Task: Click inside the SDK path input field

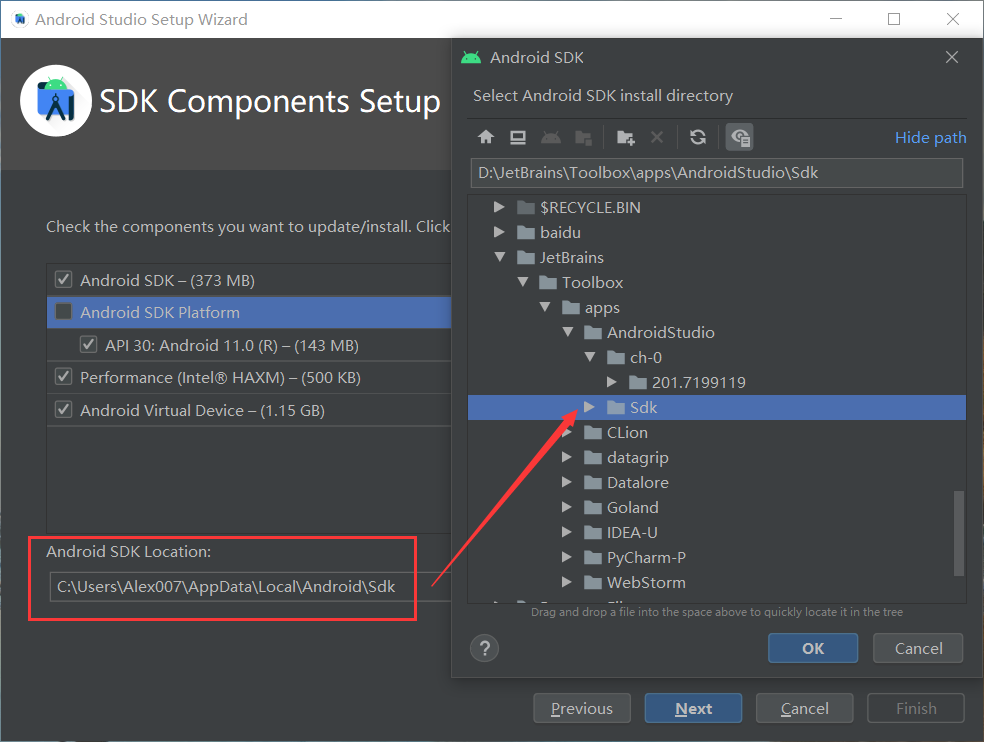Action: click(716, 173)
